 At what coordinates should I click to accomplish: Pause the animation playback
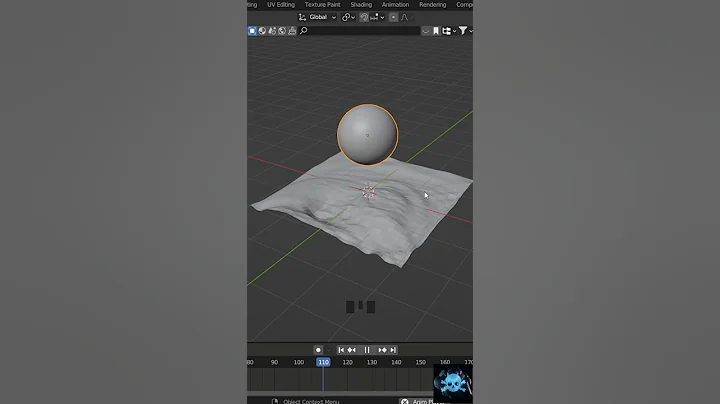click(x=367, y=350)
